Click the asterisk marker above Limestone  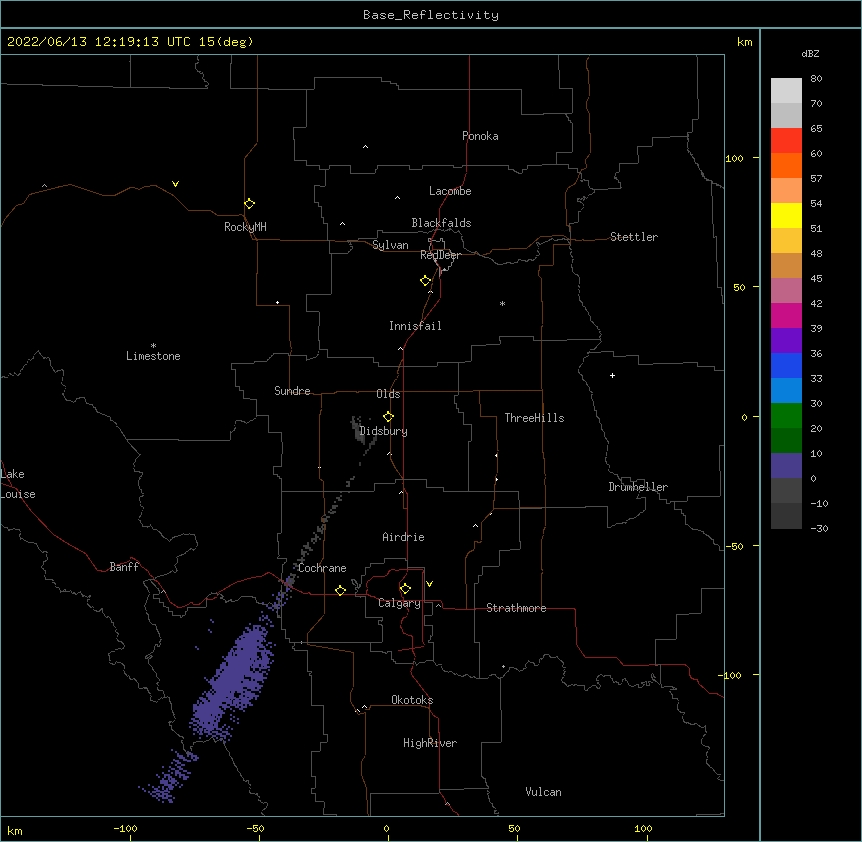[x=153, y=346]
